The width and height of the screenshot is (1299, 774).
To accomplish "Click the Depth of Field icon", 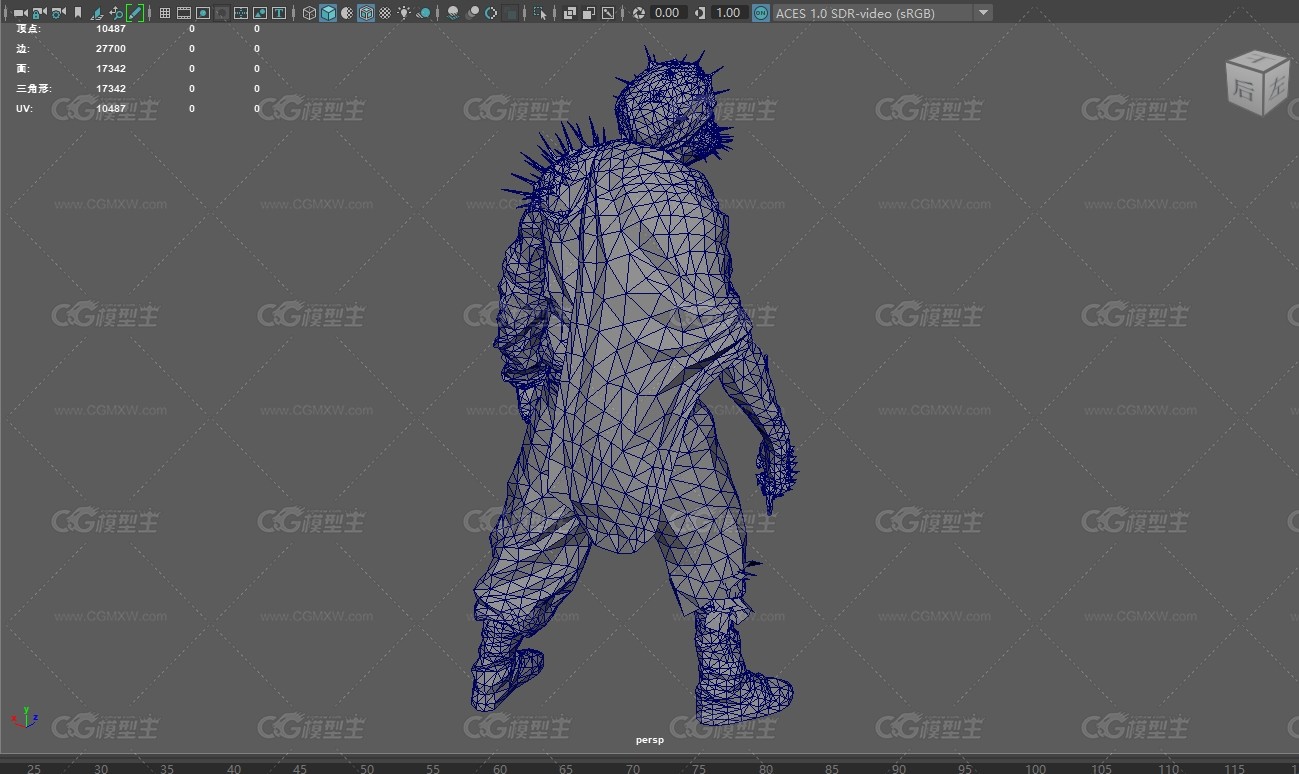I will [510, 13].
